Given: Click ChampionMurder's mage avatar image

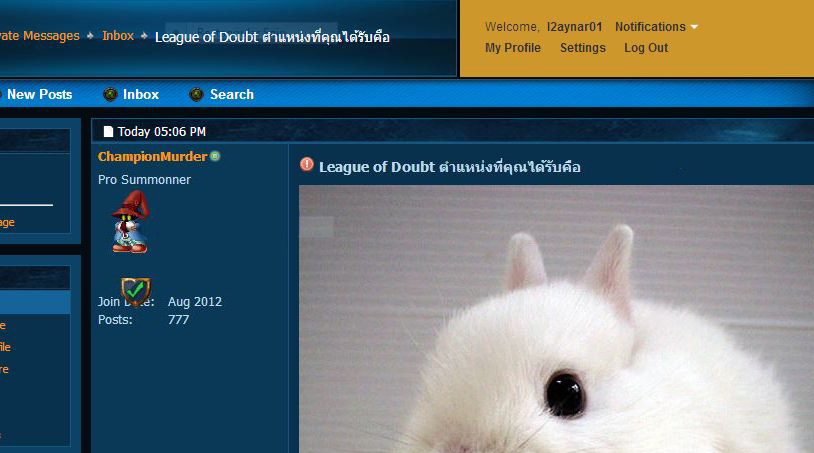Looking at the screenshot, I should (130, 222).
